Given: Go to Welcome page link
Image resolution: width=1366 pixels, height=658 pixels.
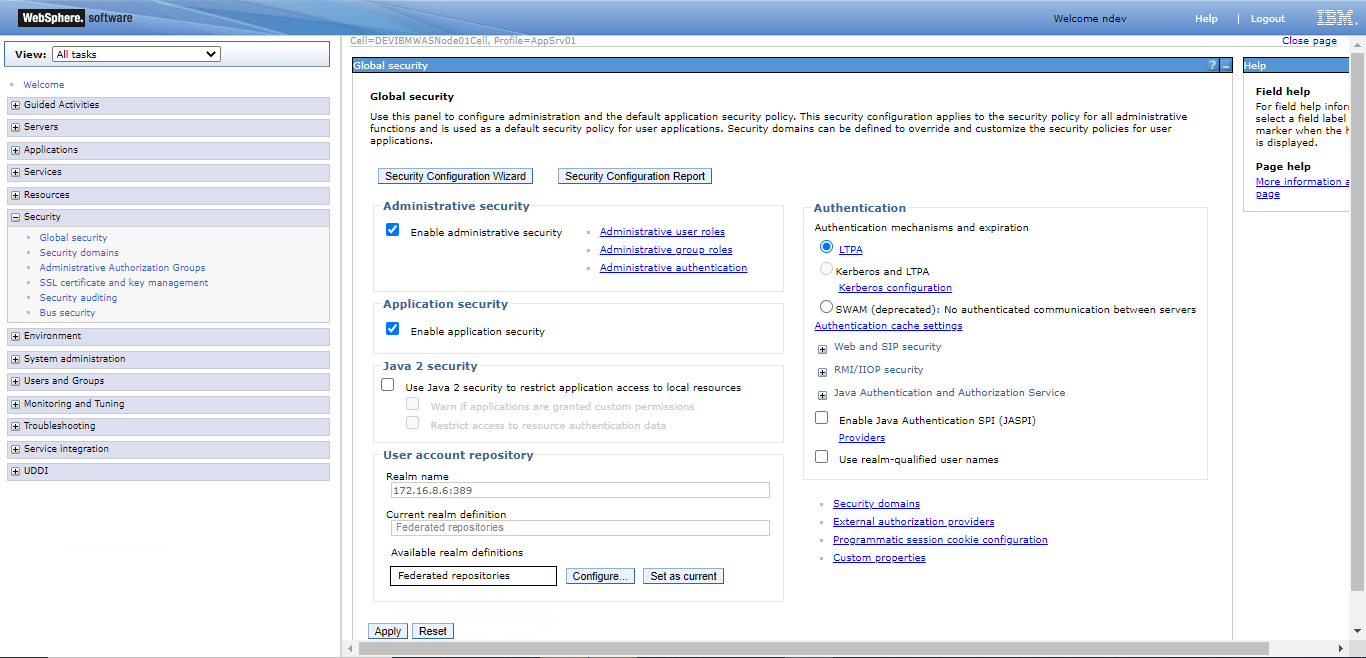Looking at the screenshot, I should point(43,85).
